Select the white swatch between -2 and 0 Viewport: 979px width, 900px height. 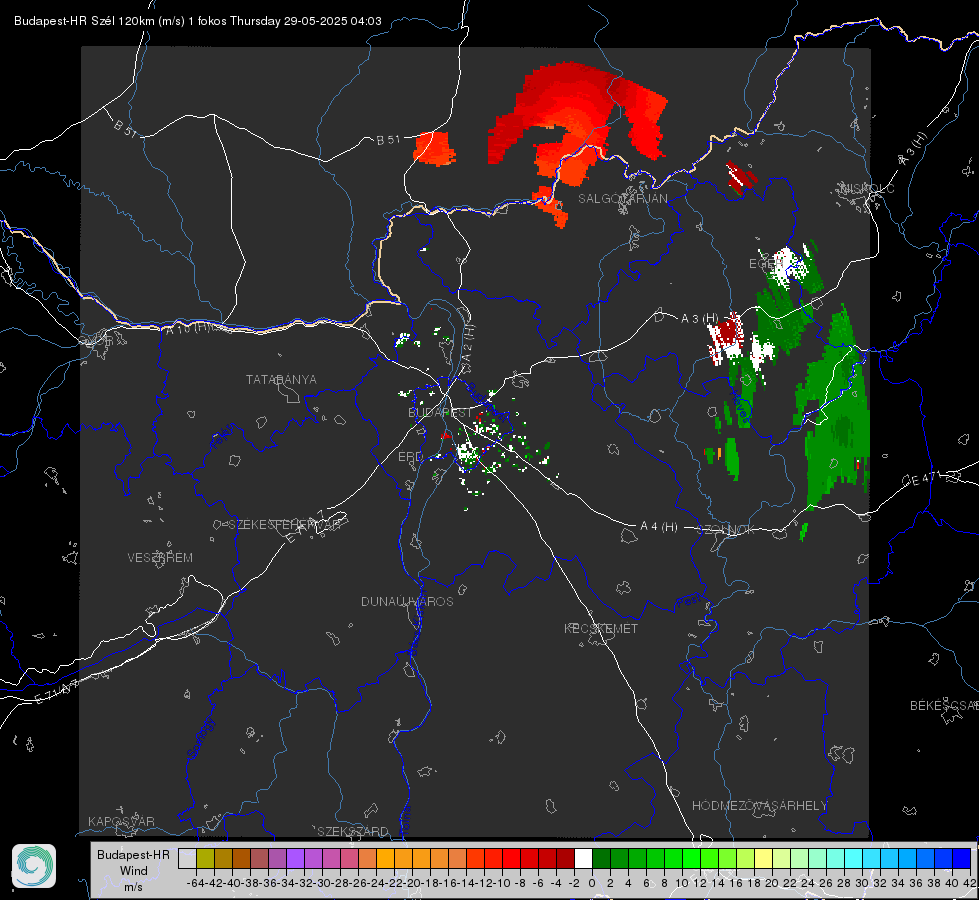(584, 858)
